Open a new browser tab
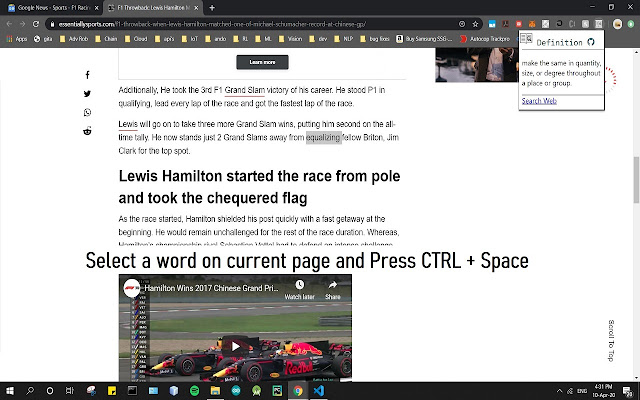This screenshot has width=640, height=400. pos(212,7)
